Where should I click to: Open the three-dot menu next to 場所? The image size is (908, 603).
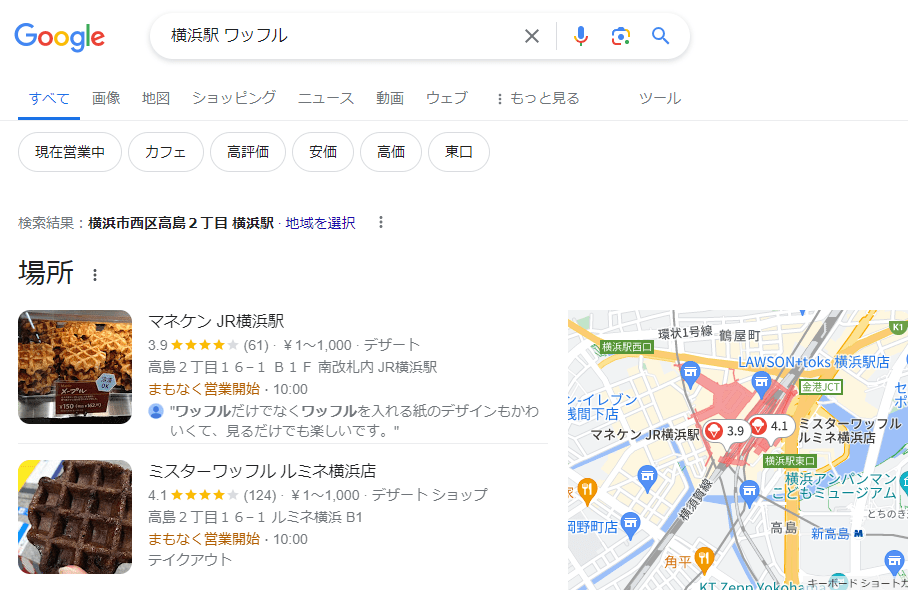pyautogui.click(x=95, y=275)
